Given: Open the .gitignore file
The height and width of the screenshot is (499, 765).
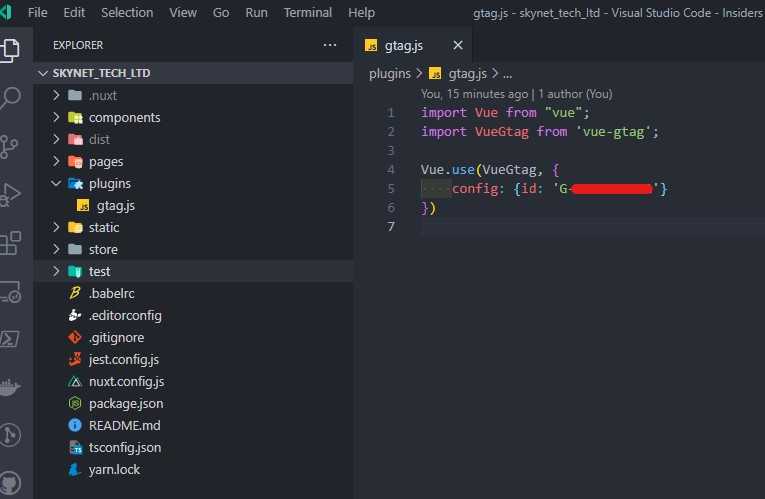Looking at the screenshot, I should pos(194,337).
